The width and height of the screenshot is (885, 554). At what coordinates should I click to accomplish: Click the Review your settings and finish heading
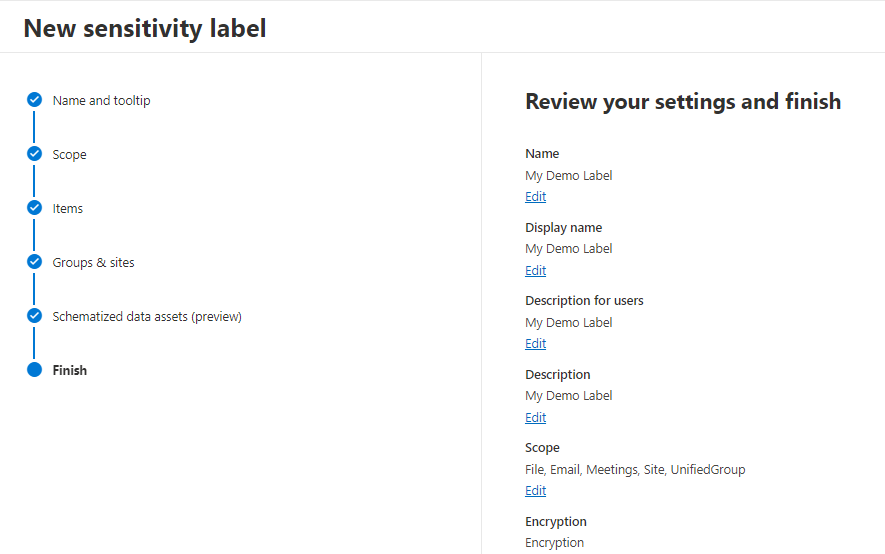click(682, 101)
